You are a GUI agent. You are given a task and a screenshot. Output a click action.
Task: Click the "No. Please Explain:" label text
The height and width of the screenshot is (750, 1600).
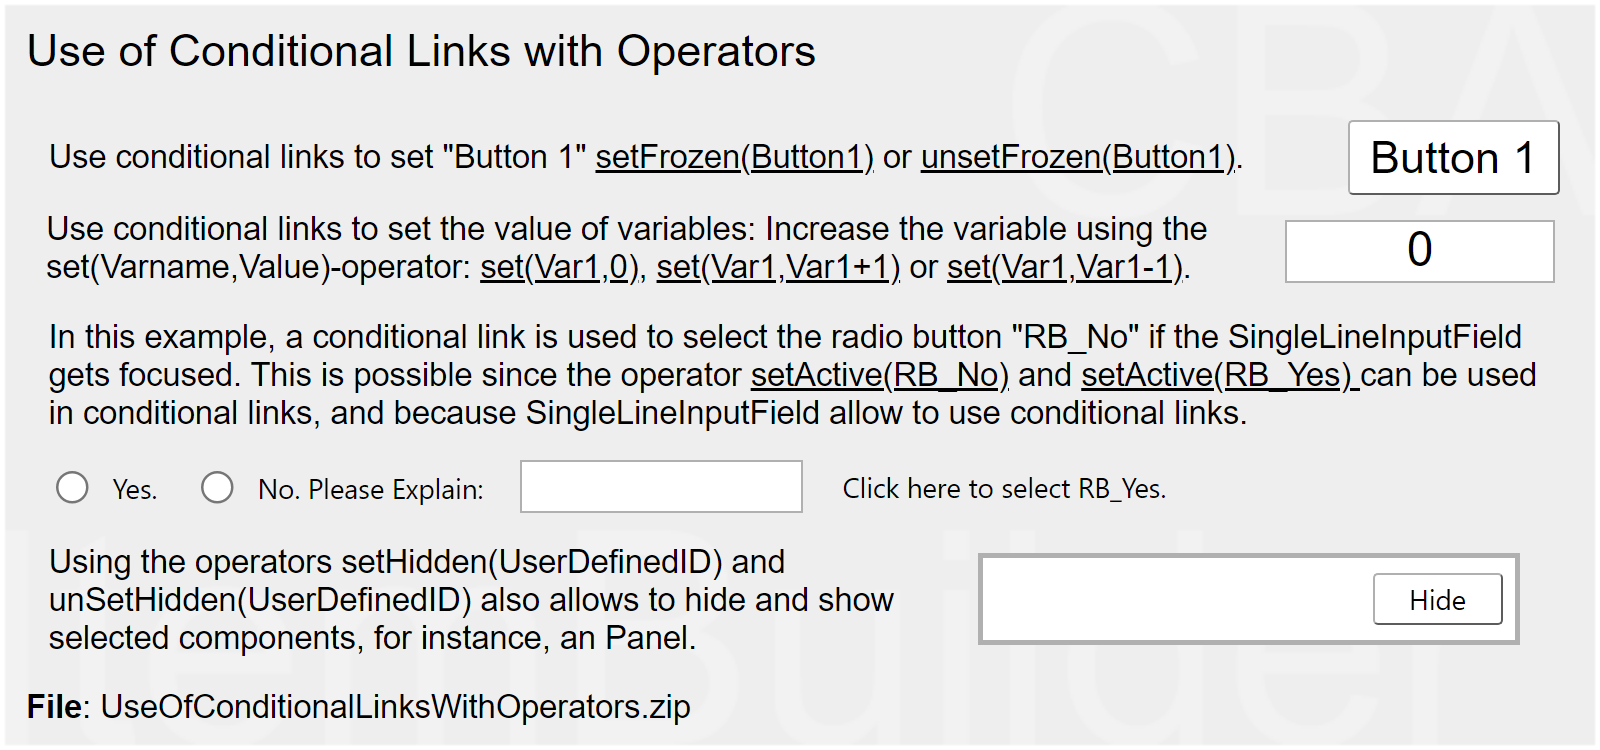coord(370,490)
